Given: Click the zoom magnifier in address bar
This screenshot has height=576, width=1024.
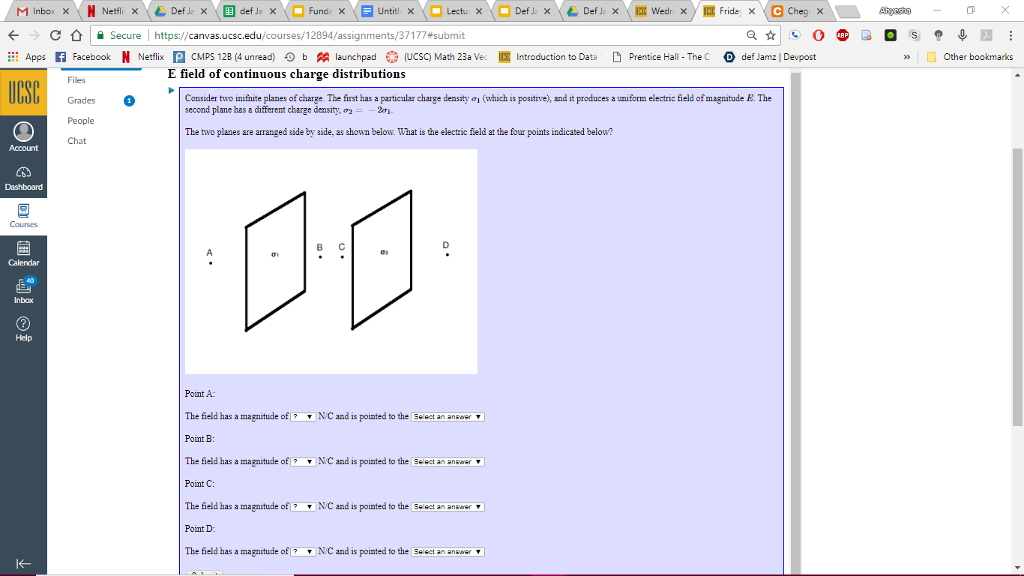Looking at the screenshot, I should pos(752,35).
